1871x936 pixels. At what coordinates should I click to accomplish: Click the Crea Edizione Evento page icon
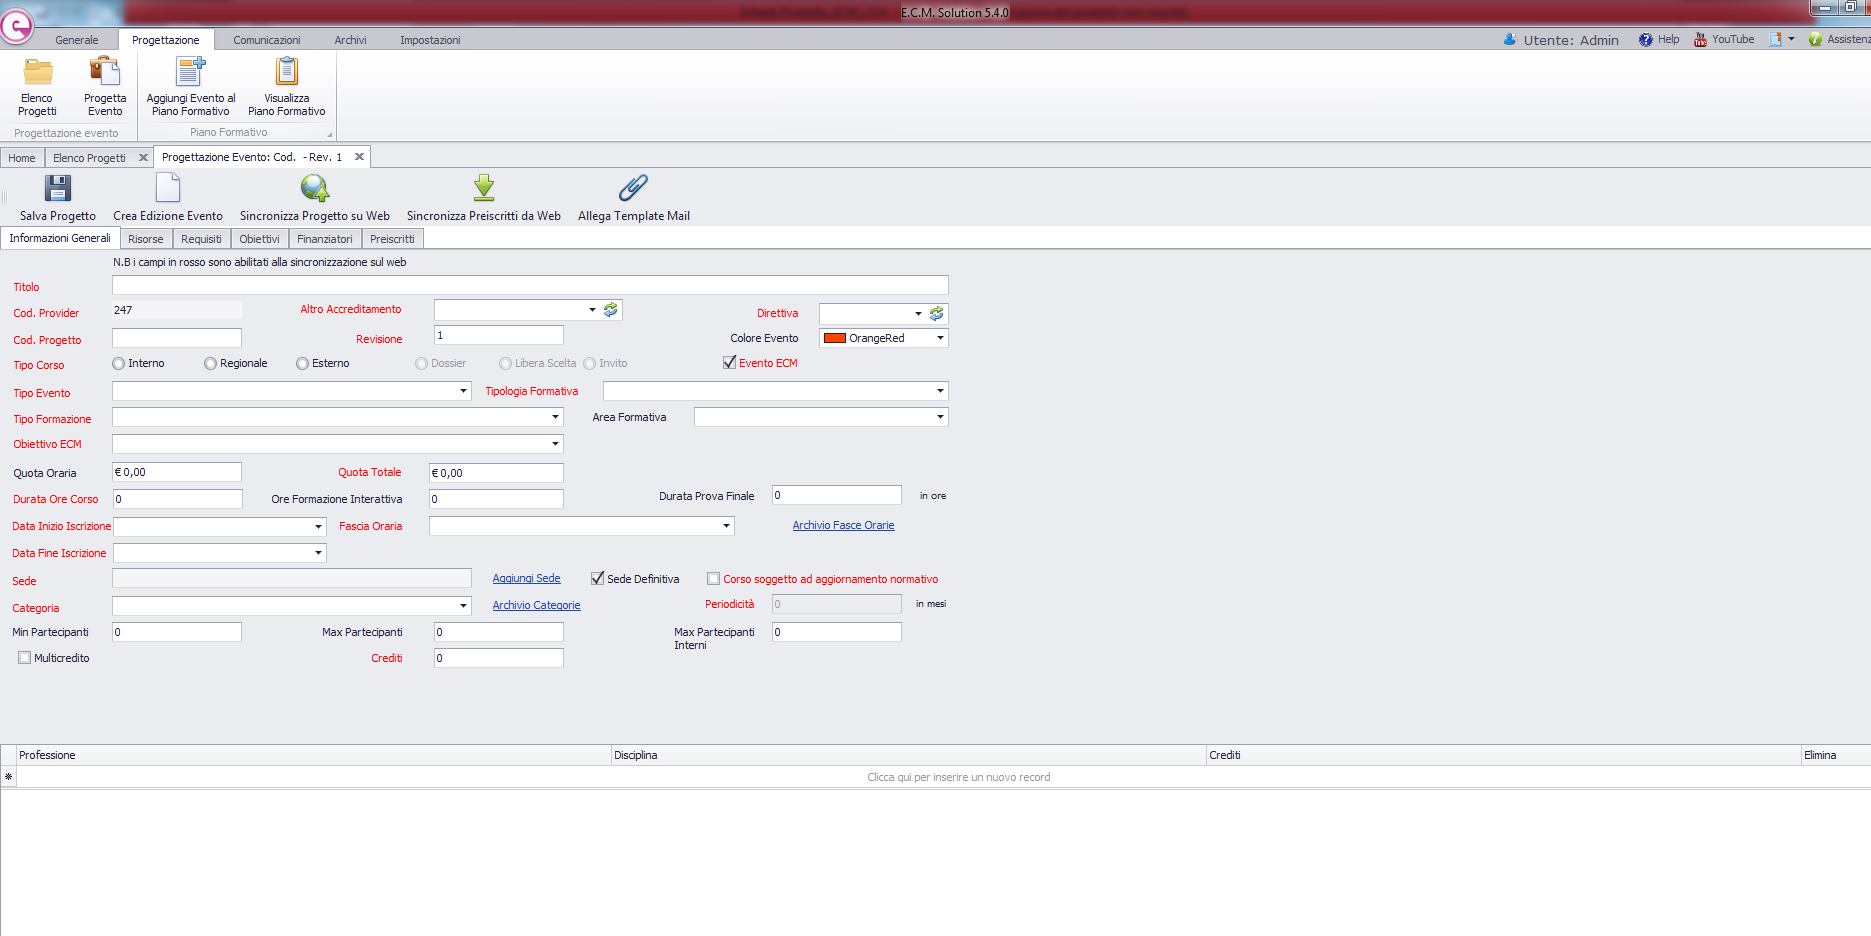pos(168,188)
